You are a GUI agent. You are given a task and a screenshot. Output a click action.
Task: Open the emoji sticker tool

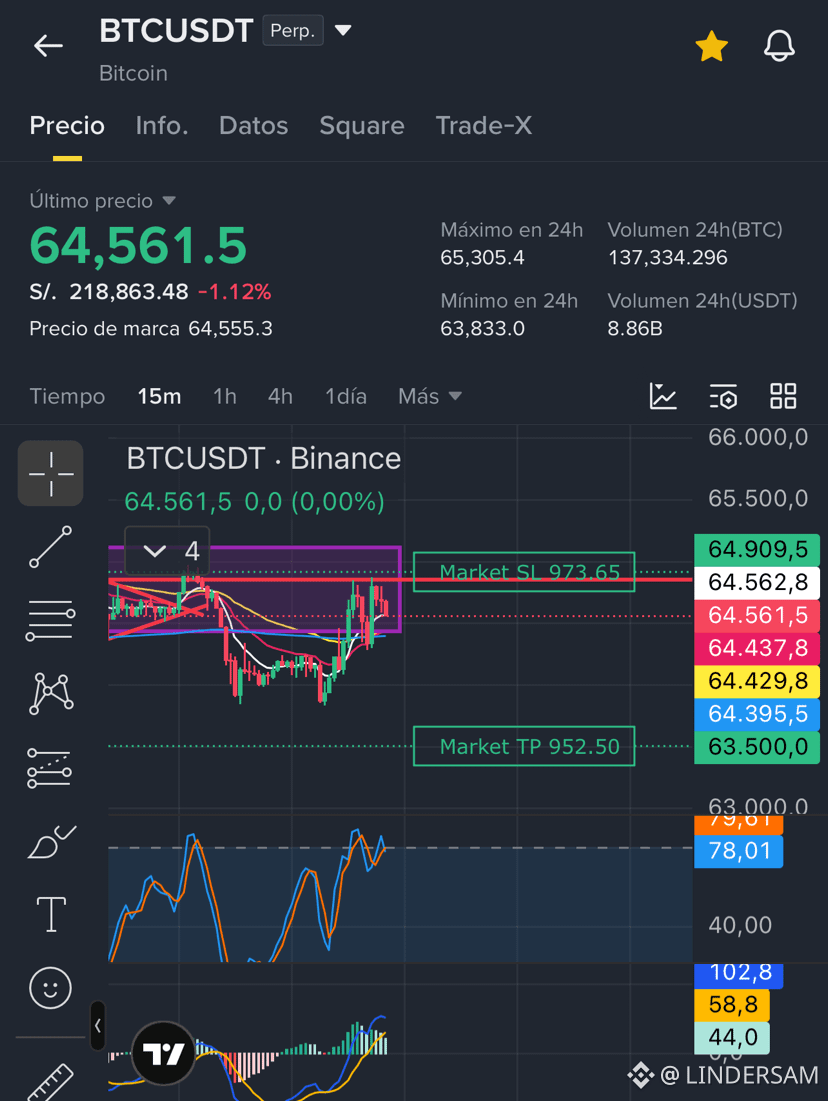(x=51, y=988)
